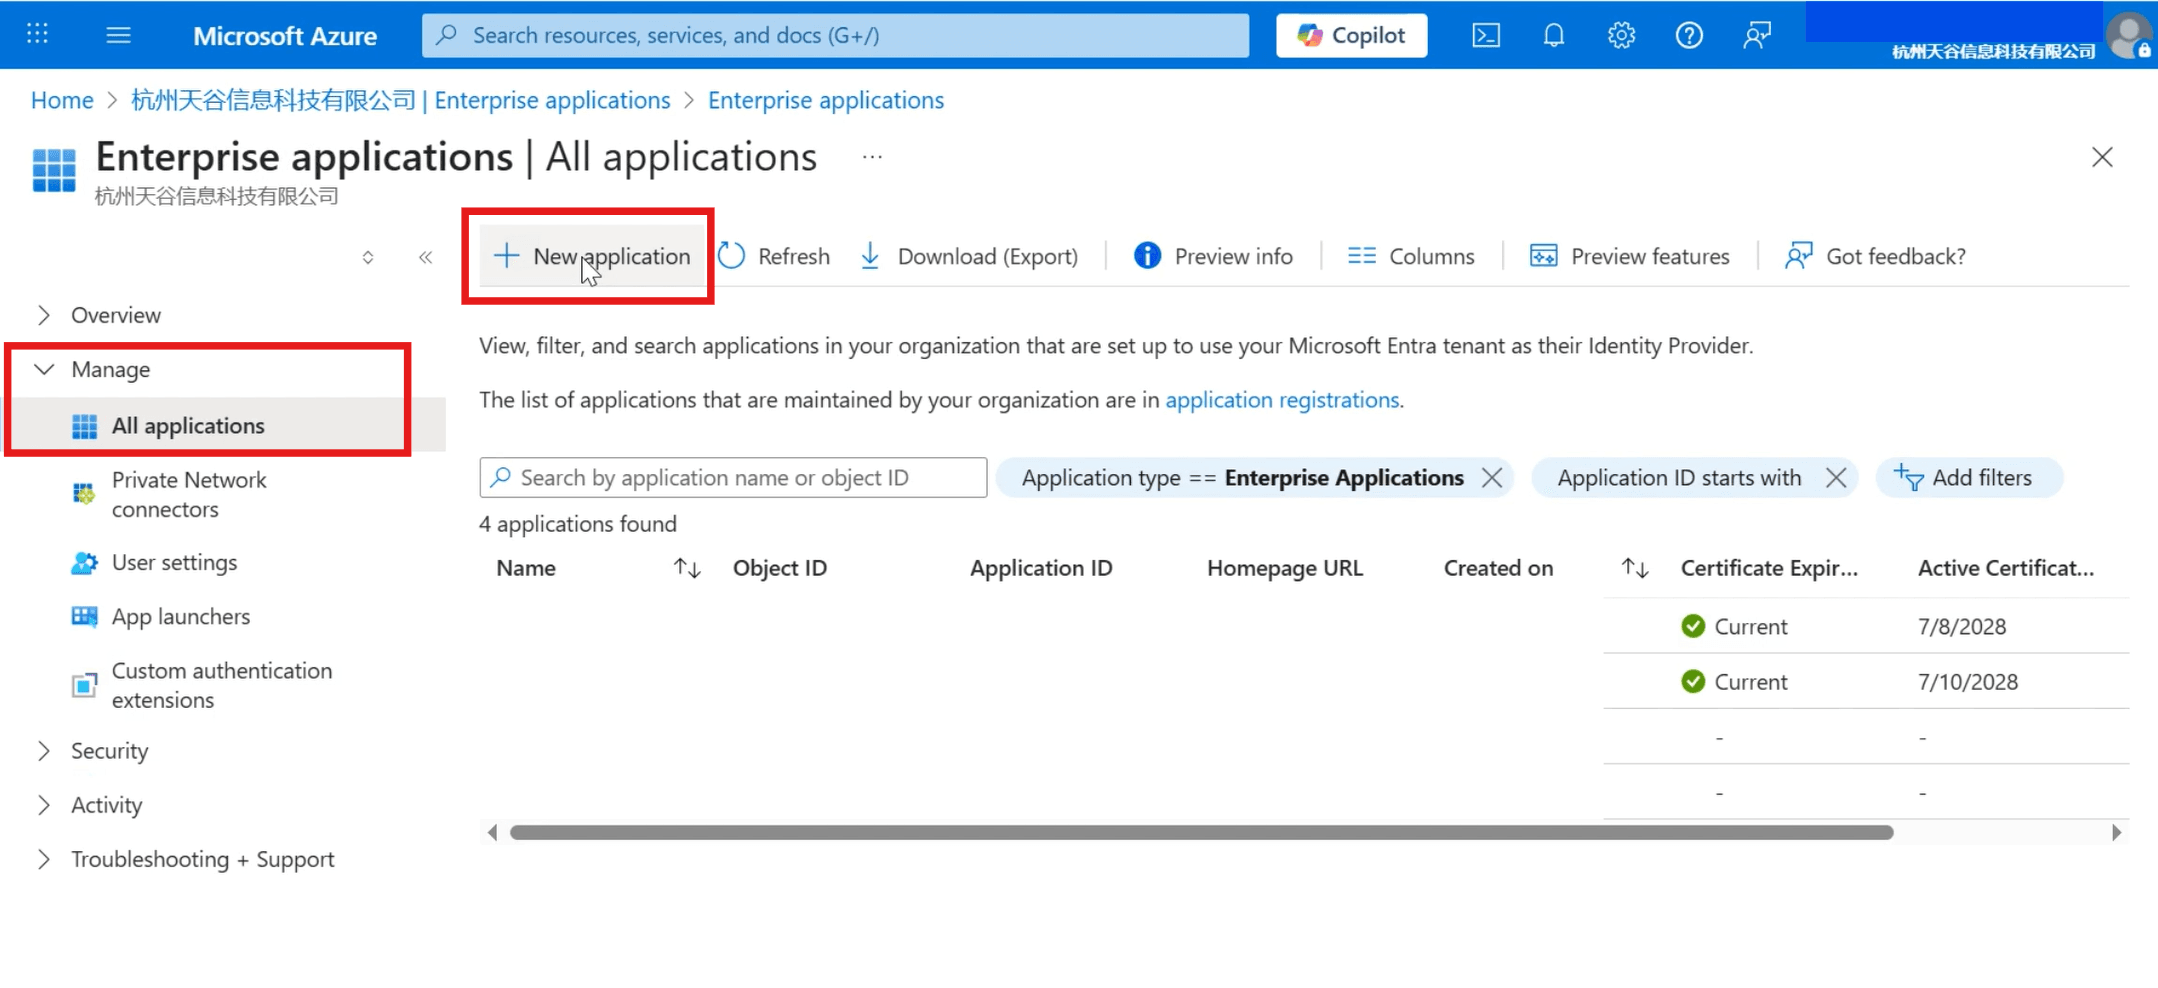
Task: Open the notifications bell
Action: coord(1553,35)
